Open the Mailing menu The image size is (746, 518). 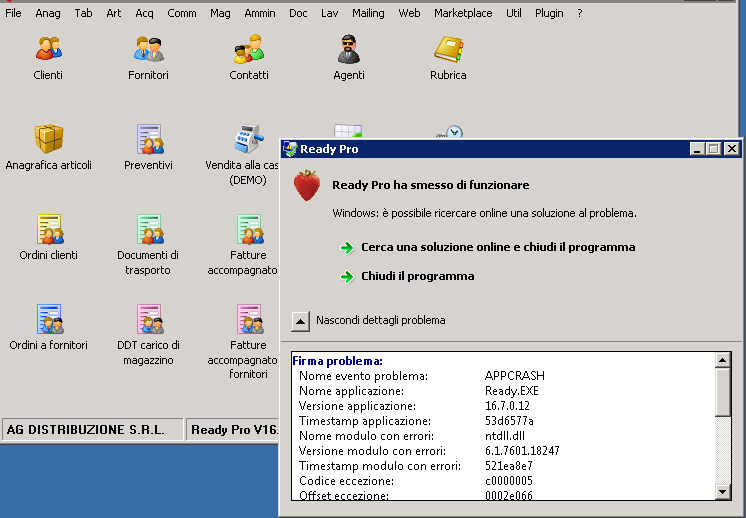368,13
